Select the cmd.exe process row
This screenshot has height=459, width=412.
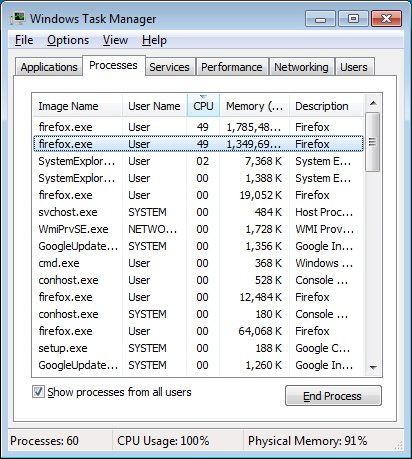point(198,263)
